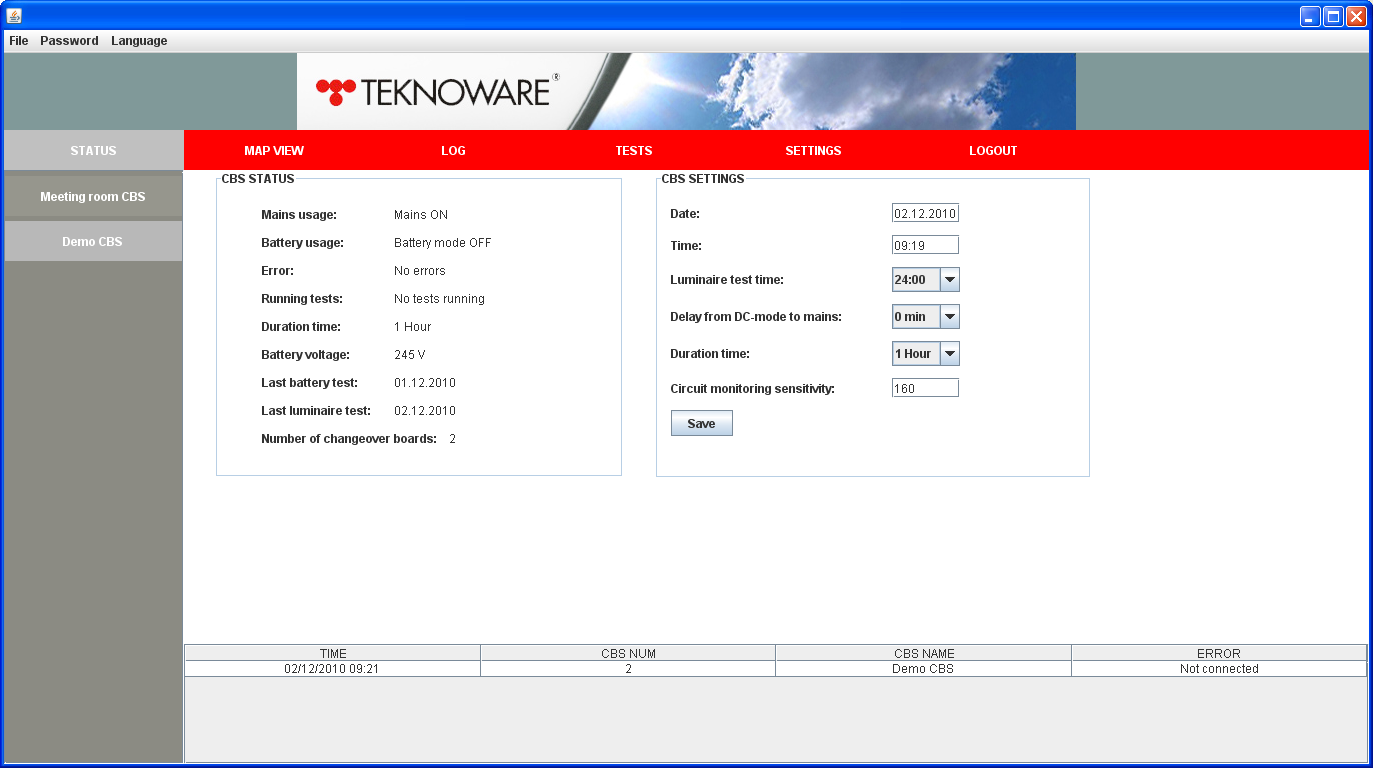Click the Save button
1373x768 pixels.
click(702, 424)
